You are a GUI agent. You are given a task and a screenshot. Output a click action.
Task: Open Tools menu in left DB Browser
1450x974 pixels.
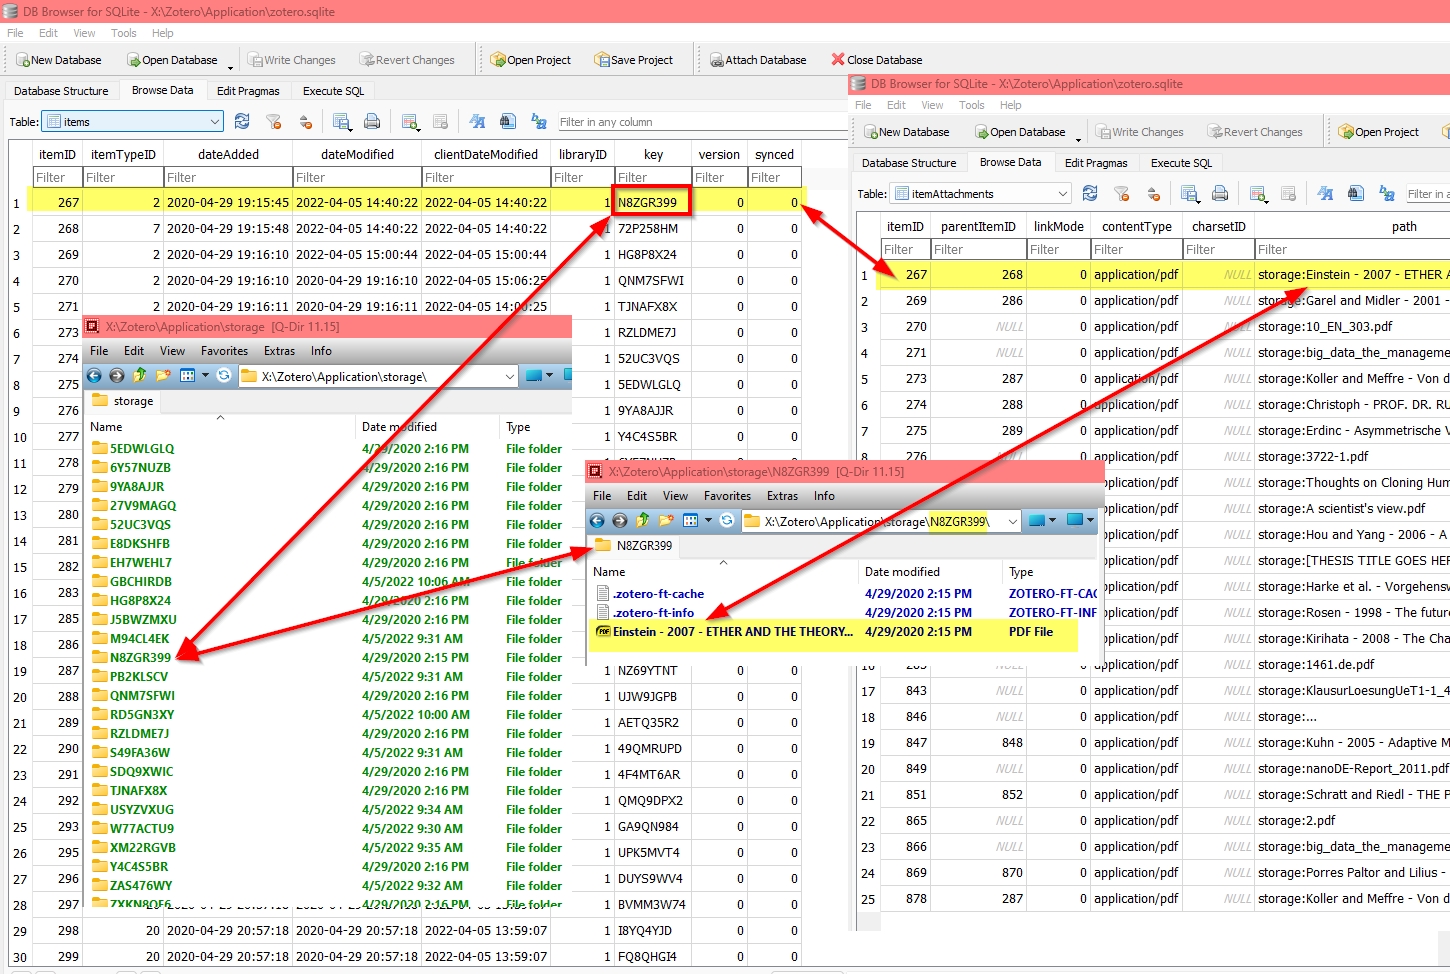pos(124,33)
